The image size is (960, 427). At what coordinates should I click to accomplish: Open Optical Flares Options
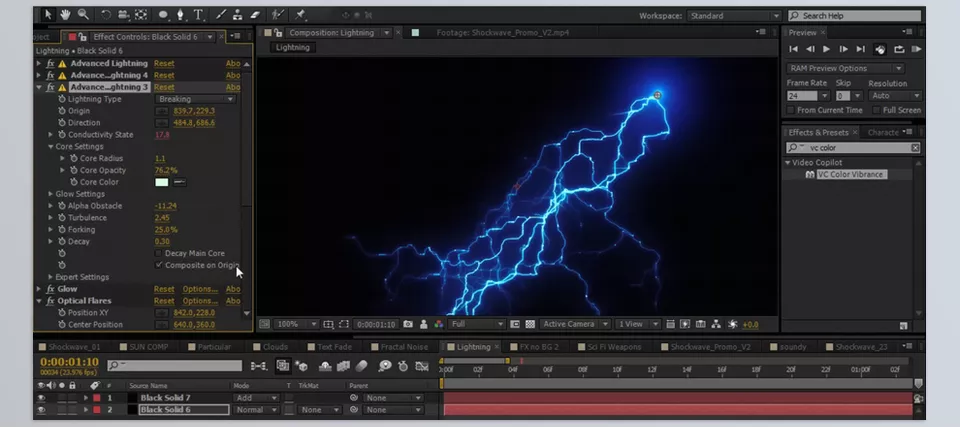point(200,301)
